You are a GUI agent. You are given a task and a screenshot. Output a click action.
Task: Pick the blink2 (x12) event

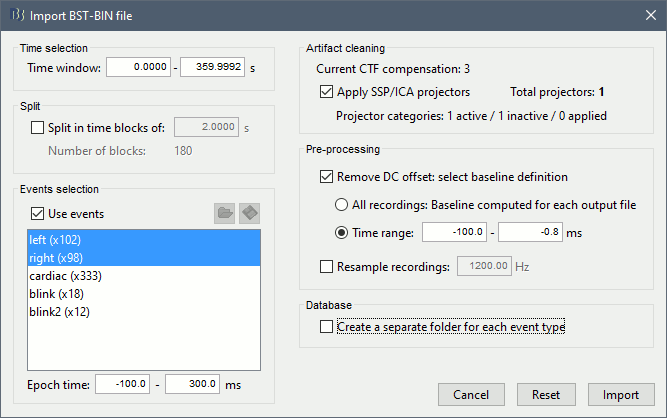tap(62, 311)
